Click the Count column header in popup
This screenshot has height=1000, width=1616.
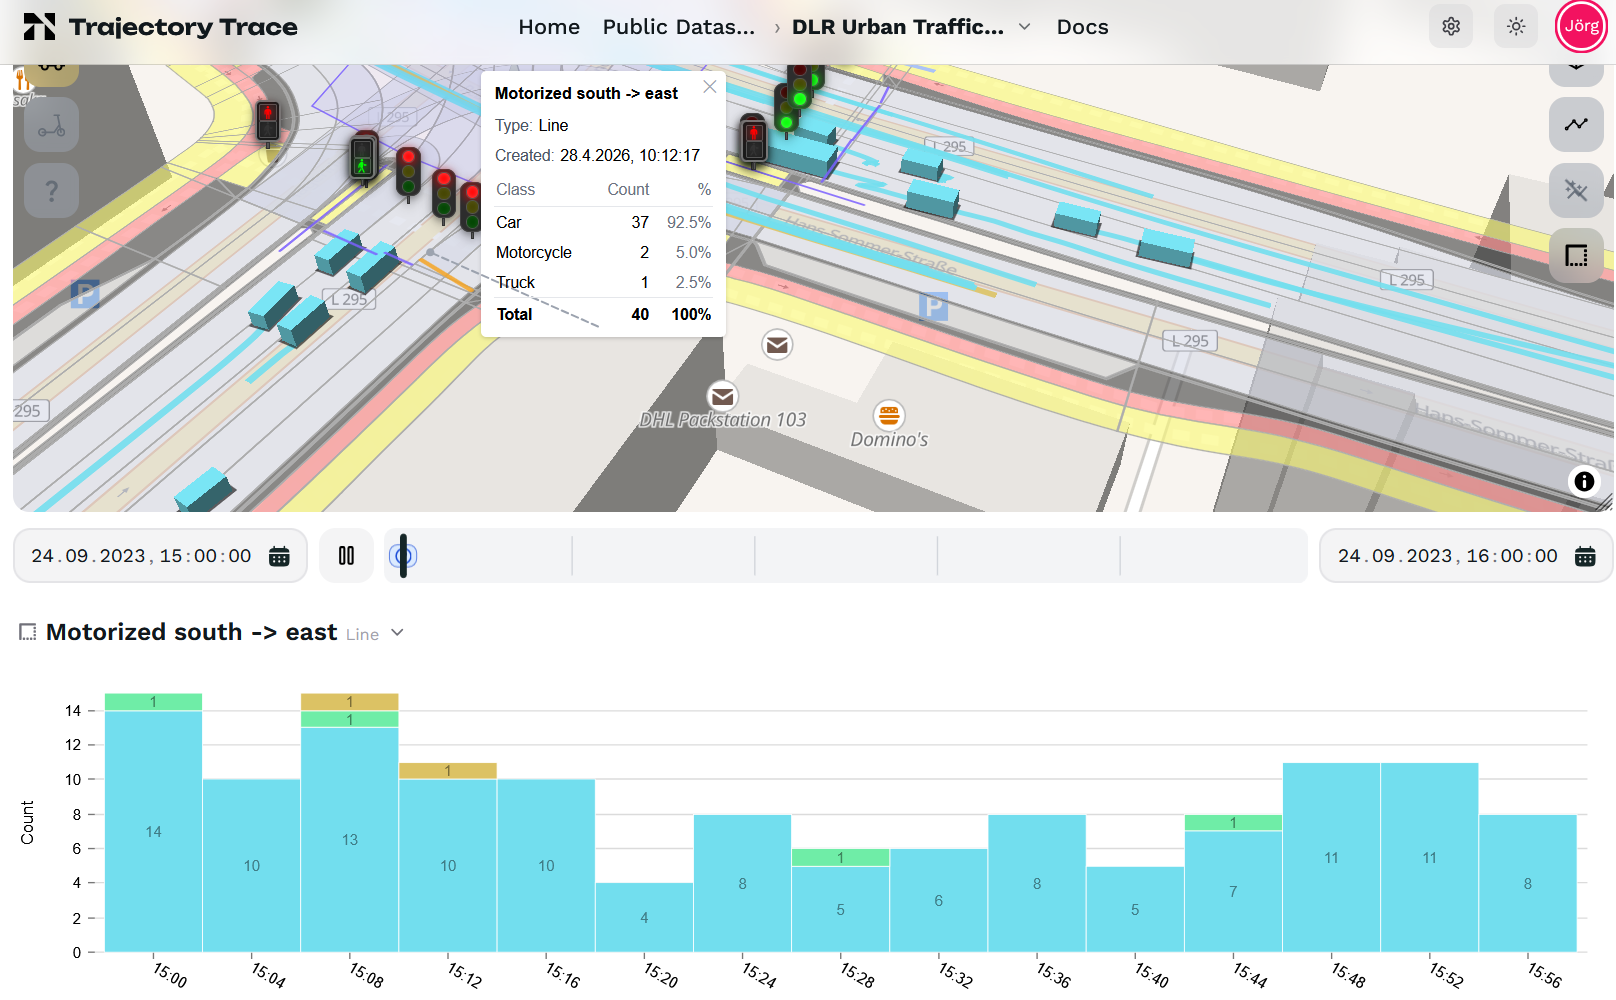click(x=628, y=189)
